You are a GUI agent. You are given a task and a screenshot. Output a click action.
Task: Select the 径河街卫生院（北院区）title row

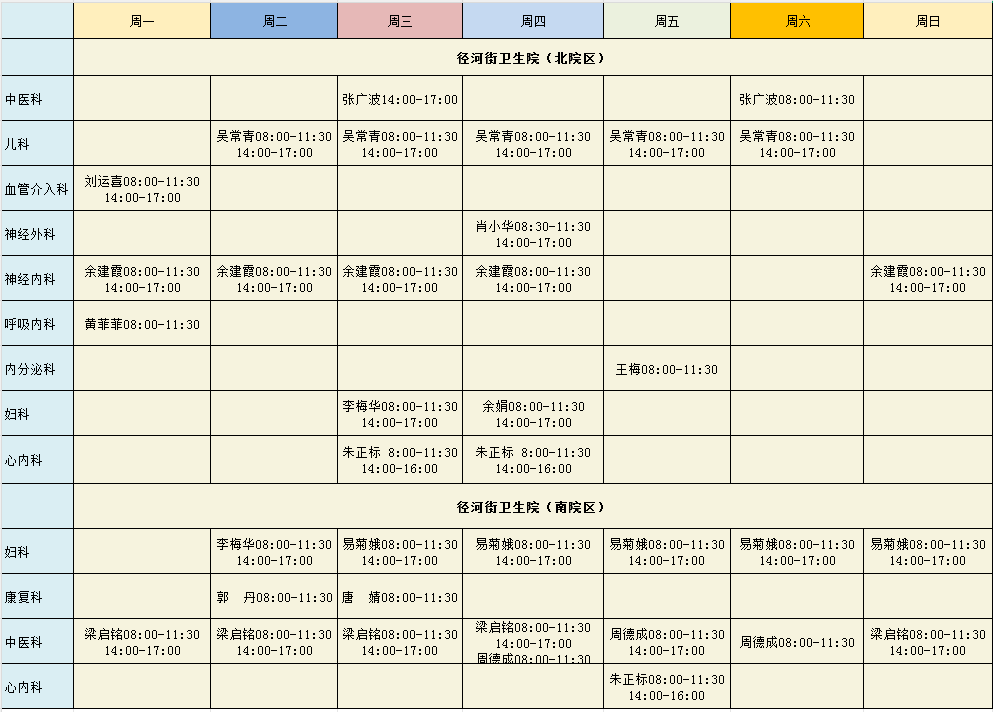533,58
